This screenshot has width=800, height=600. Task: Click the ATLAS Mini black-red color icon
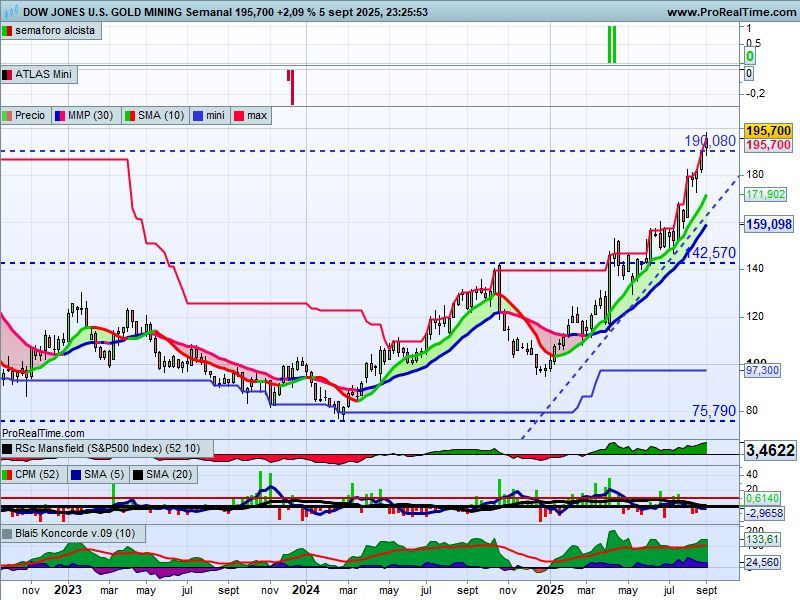[7, 75]
